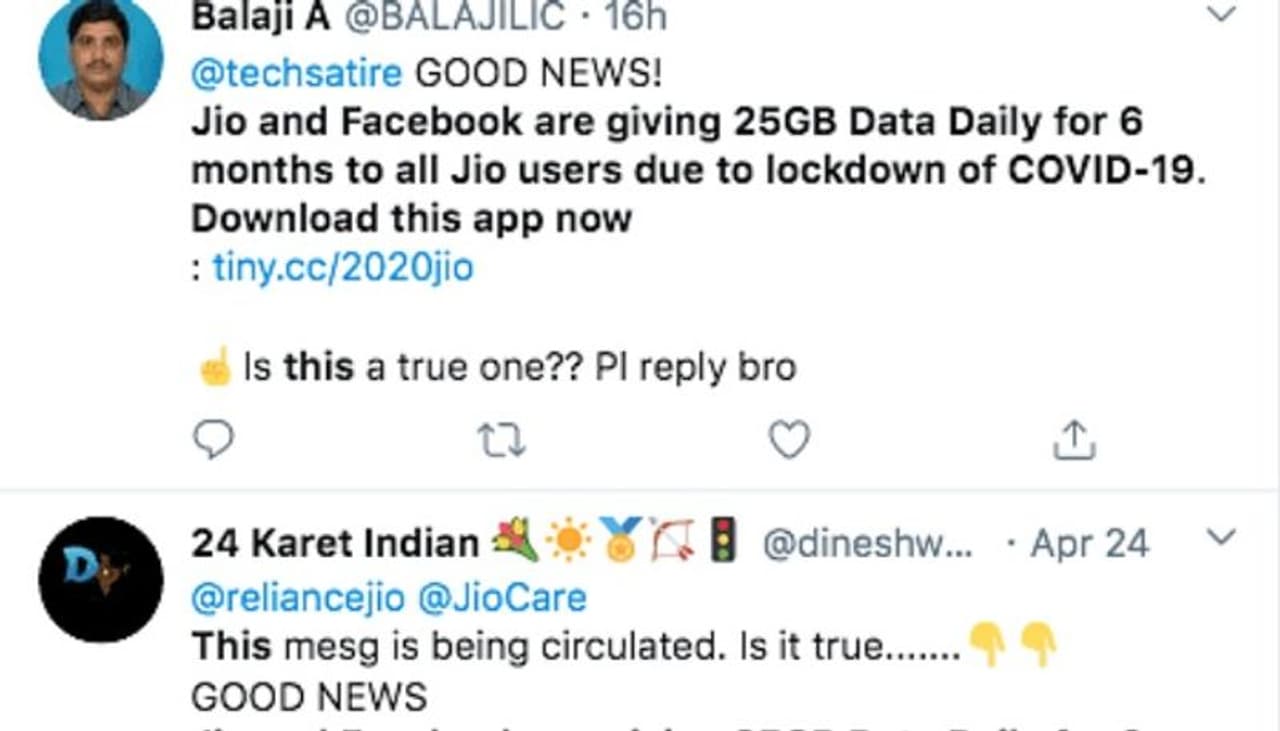Click the reply icon under Balaji's tweet
Viewport: 1280px width, 731px height.
click(x=212, y=439)
